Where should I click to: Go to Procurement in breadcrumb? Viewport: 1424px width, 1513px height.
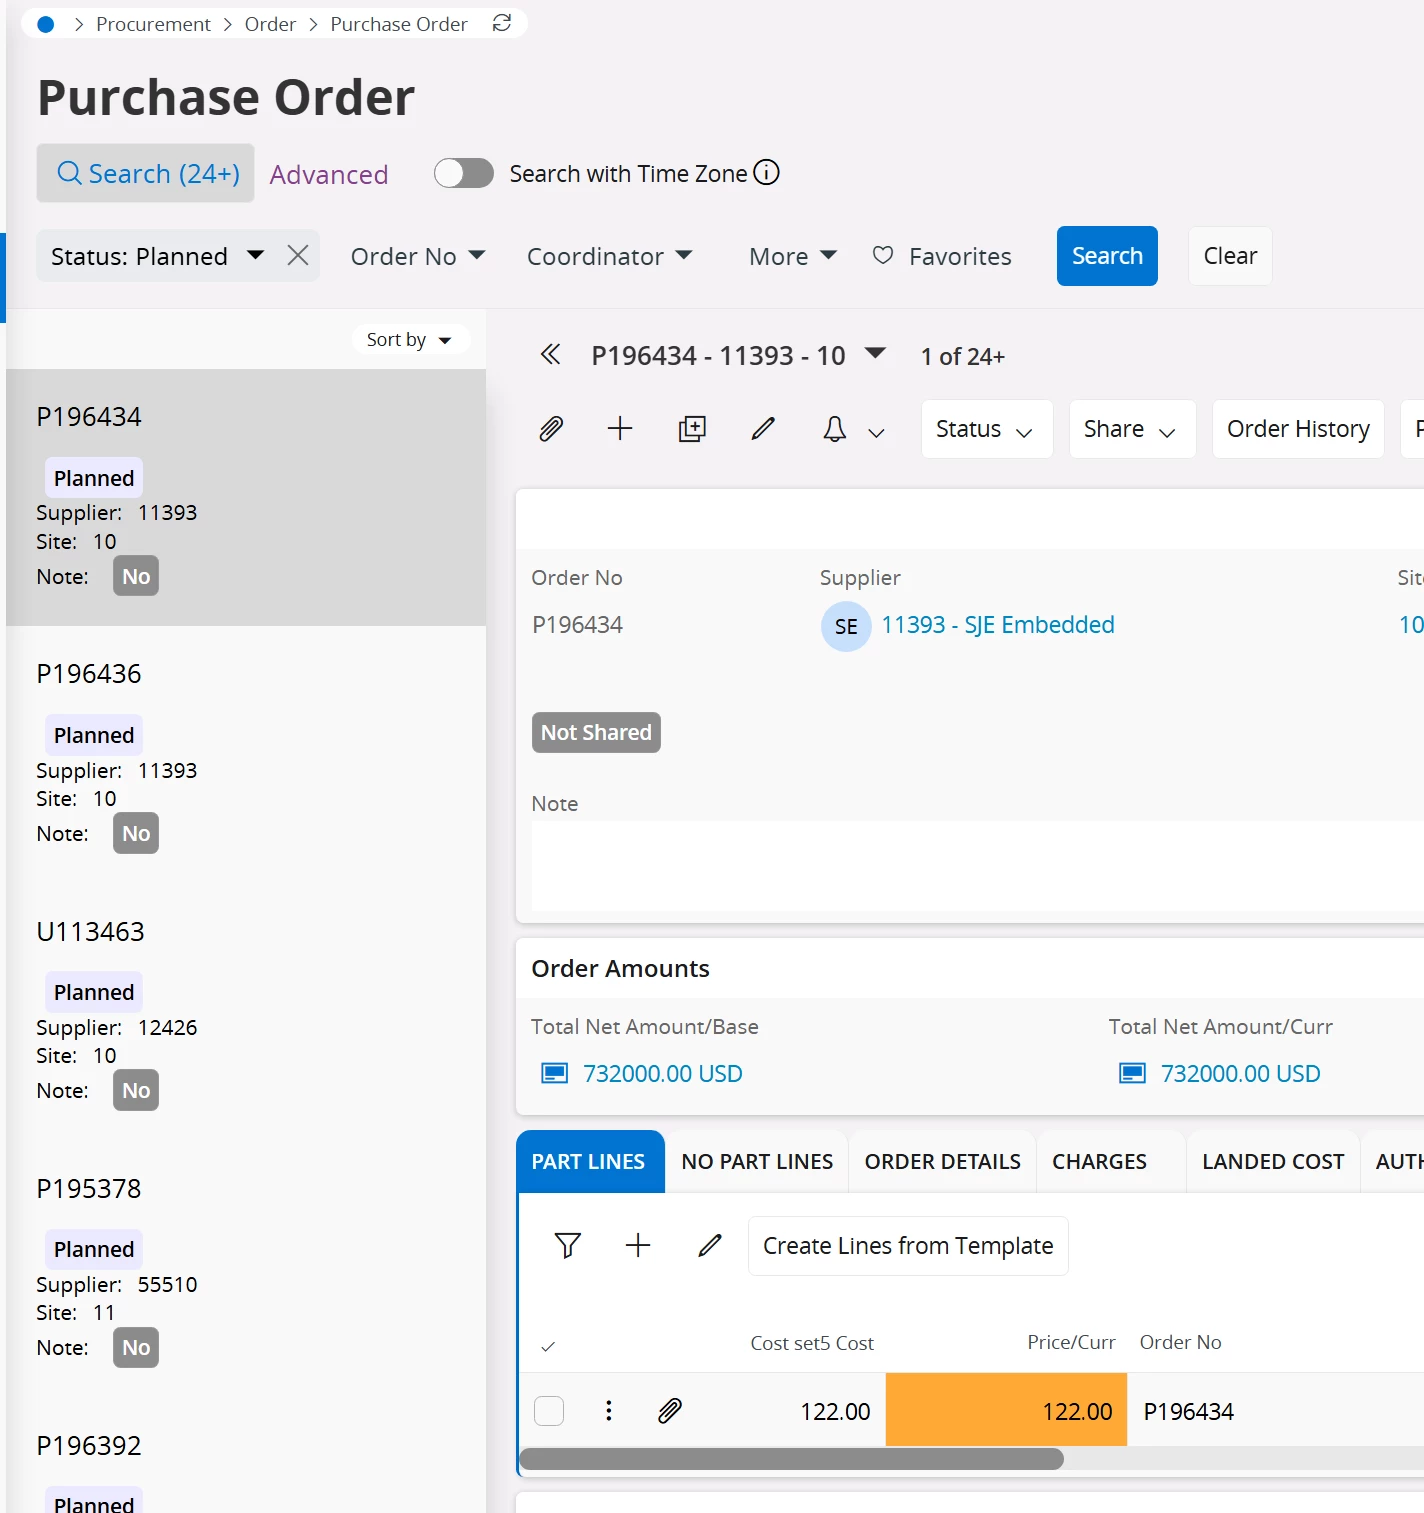tap(153, 24)
